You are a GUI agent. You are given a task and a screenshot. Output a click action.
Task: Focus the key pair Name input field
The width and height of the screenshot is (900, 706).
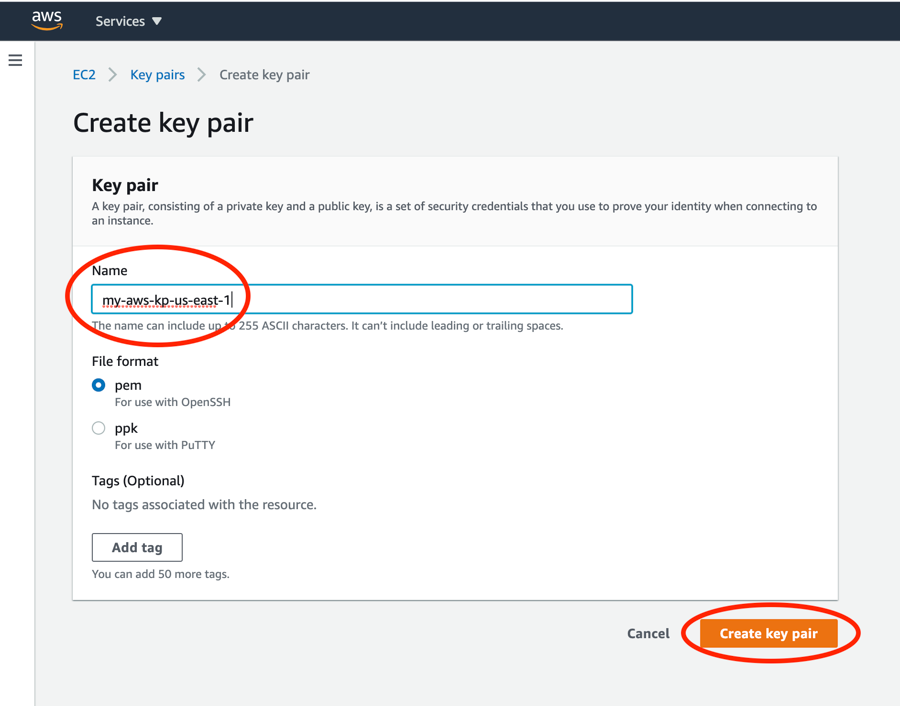(x=360, y=298)
